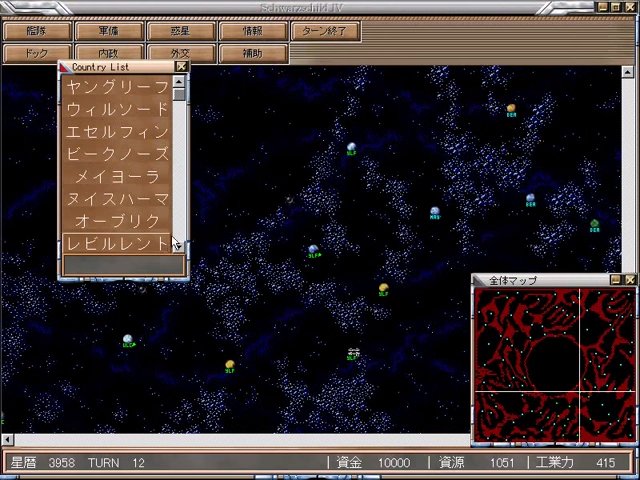This screenshot has width=640, height=480.
Task: Click the fleet ship icon on the star map
Action: coord(353,352)
